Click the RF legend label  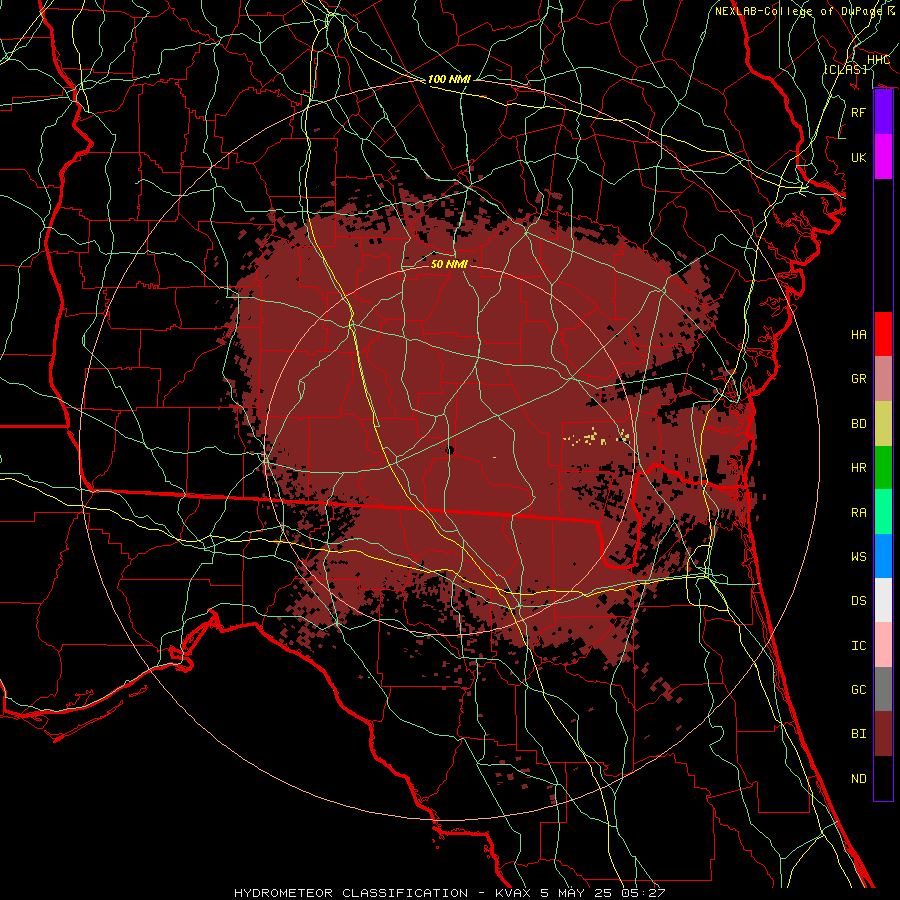point(858,112)
